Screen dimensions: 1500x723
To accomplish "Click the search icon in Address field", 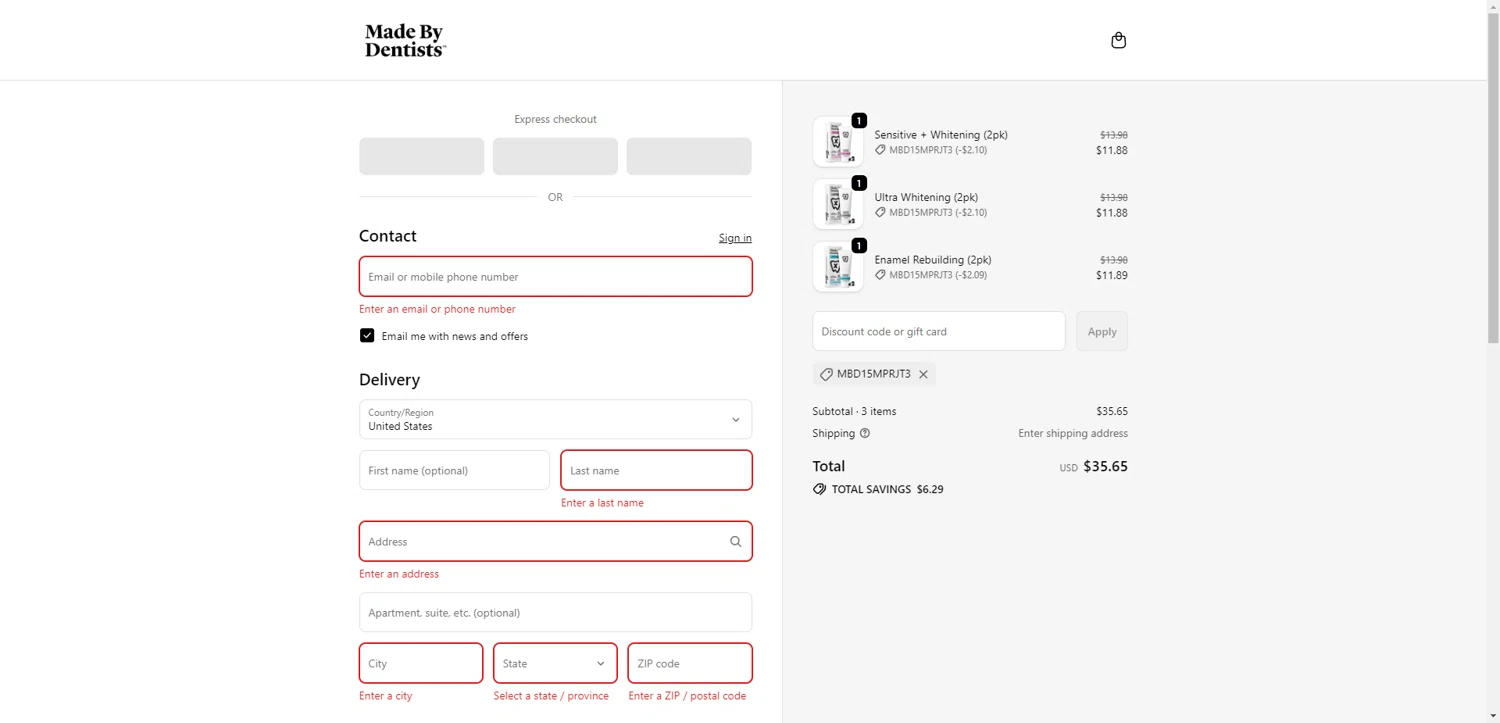I will pos(735,542).
